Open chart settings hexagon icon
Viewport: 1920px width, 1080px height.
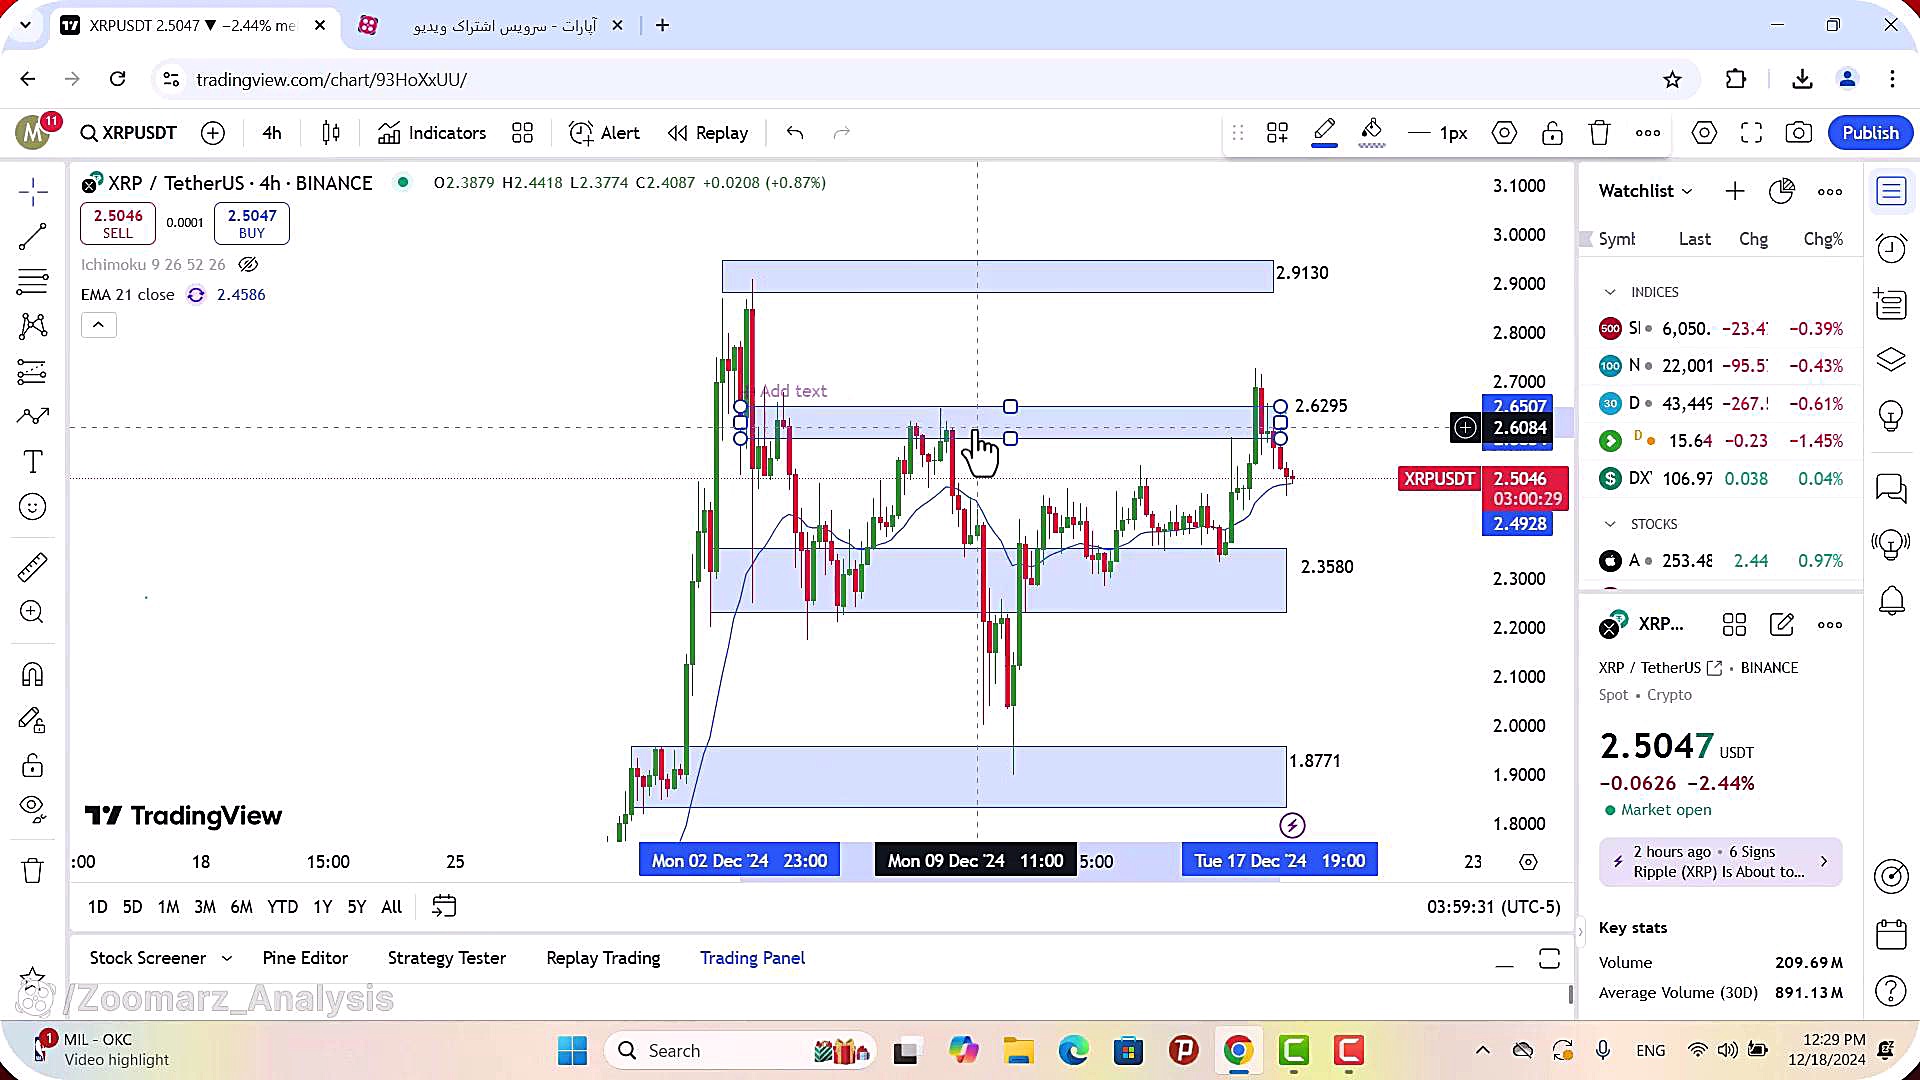click(x=1704, y=133)
